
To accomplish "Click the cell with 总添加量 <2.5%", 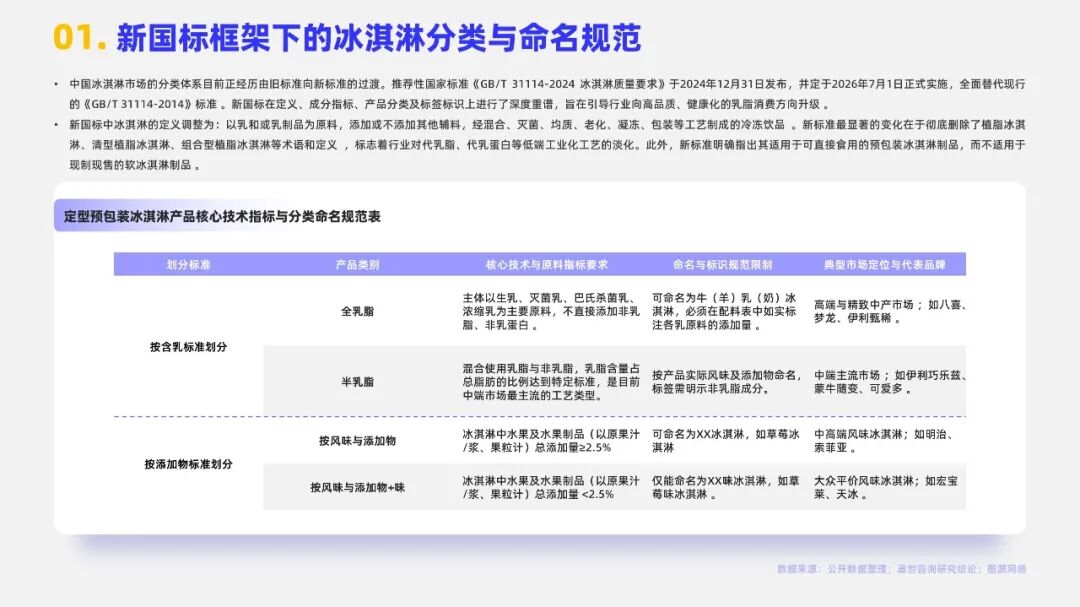I will [551, 488].
